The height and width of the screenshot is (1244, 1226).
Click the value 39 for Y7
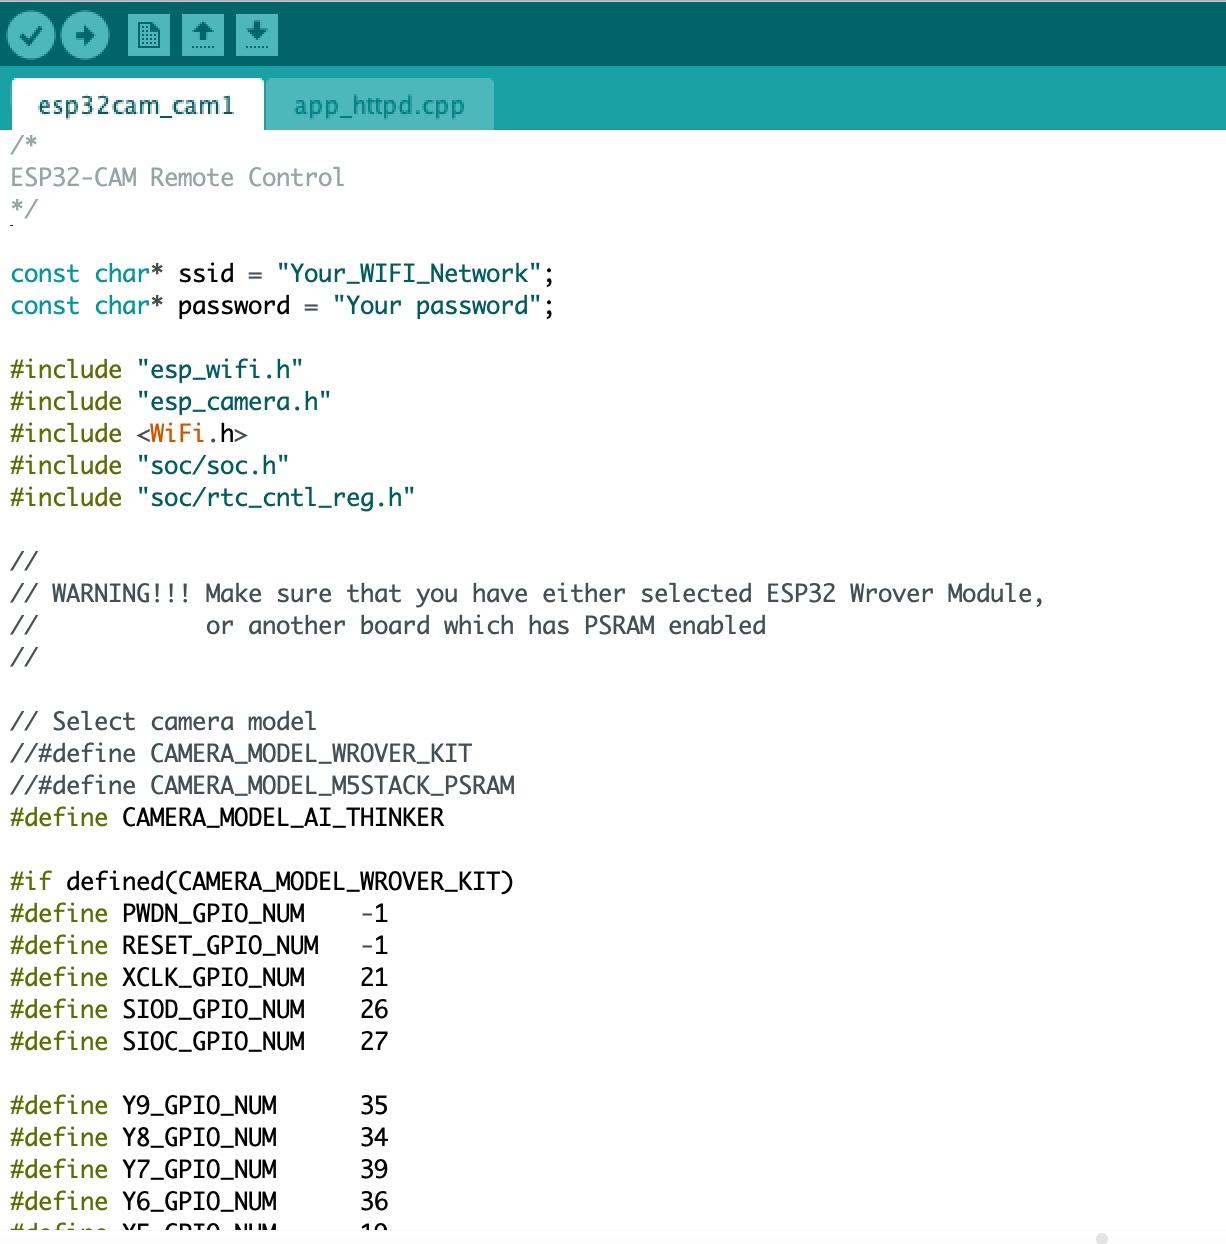pos(374,1169)
